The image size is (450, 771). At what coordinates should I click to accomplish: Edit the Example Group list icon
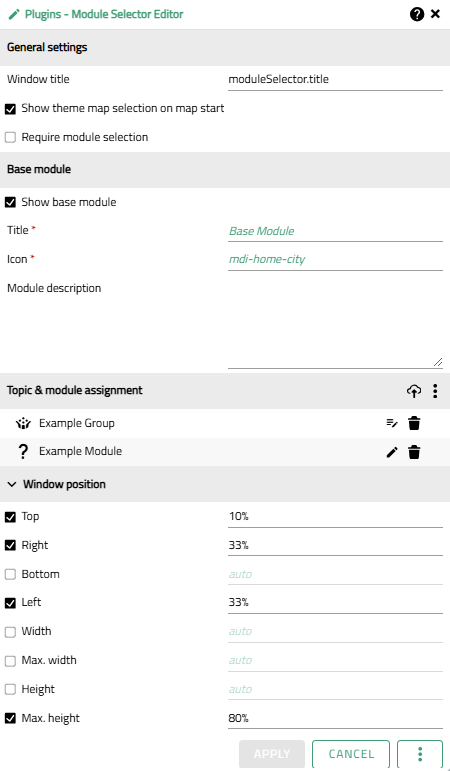coord(392,423)
